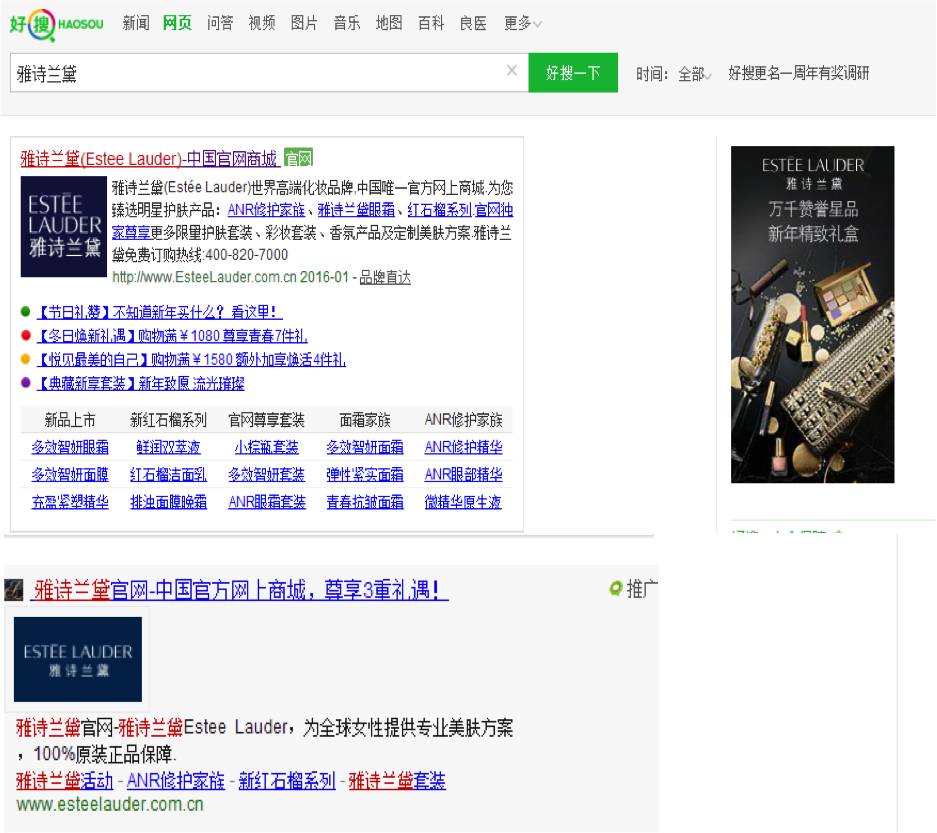Viewport: 937px width, 833px height.
Task: Switch to the 新闻 tab
Action: coord(136,23)
